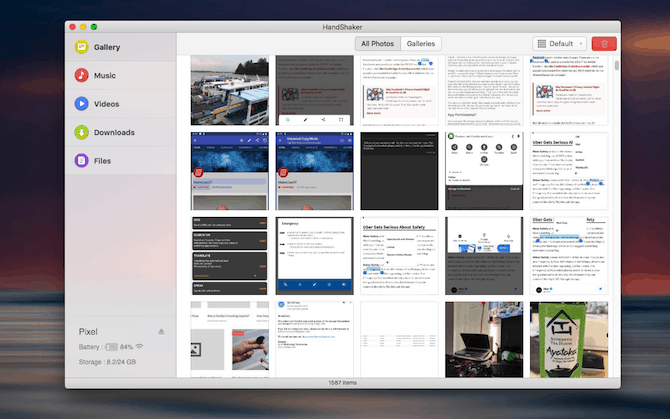Open the Gallery section in sidebar

[x=106, y=47]
